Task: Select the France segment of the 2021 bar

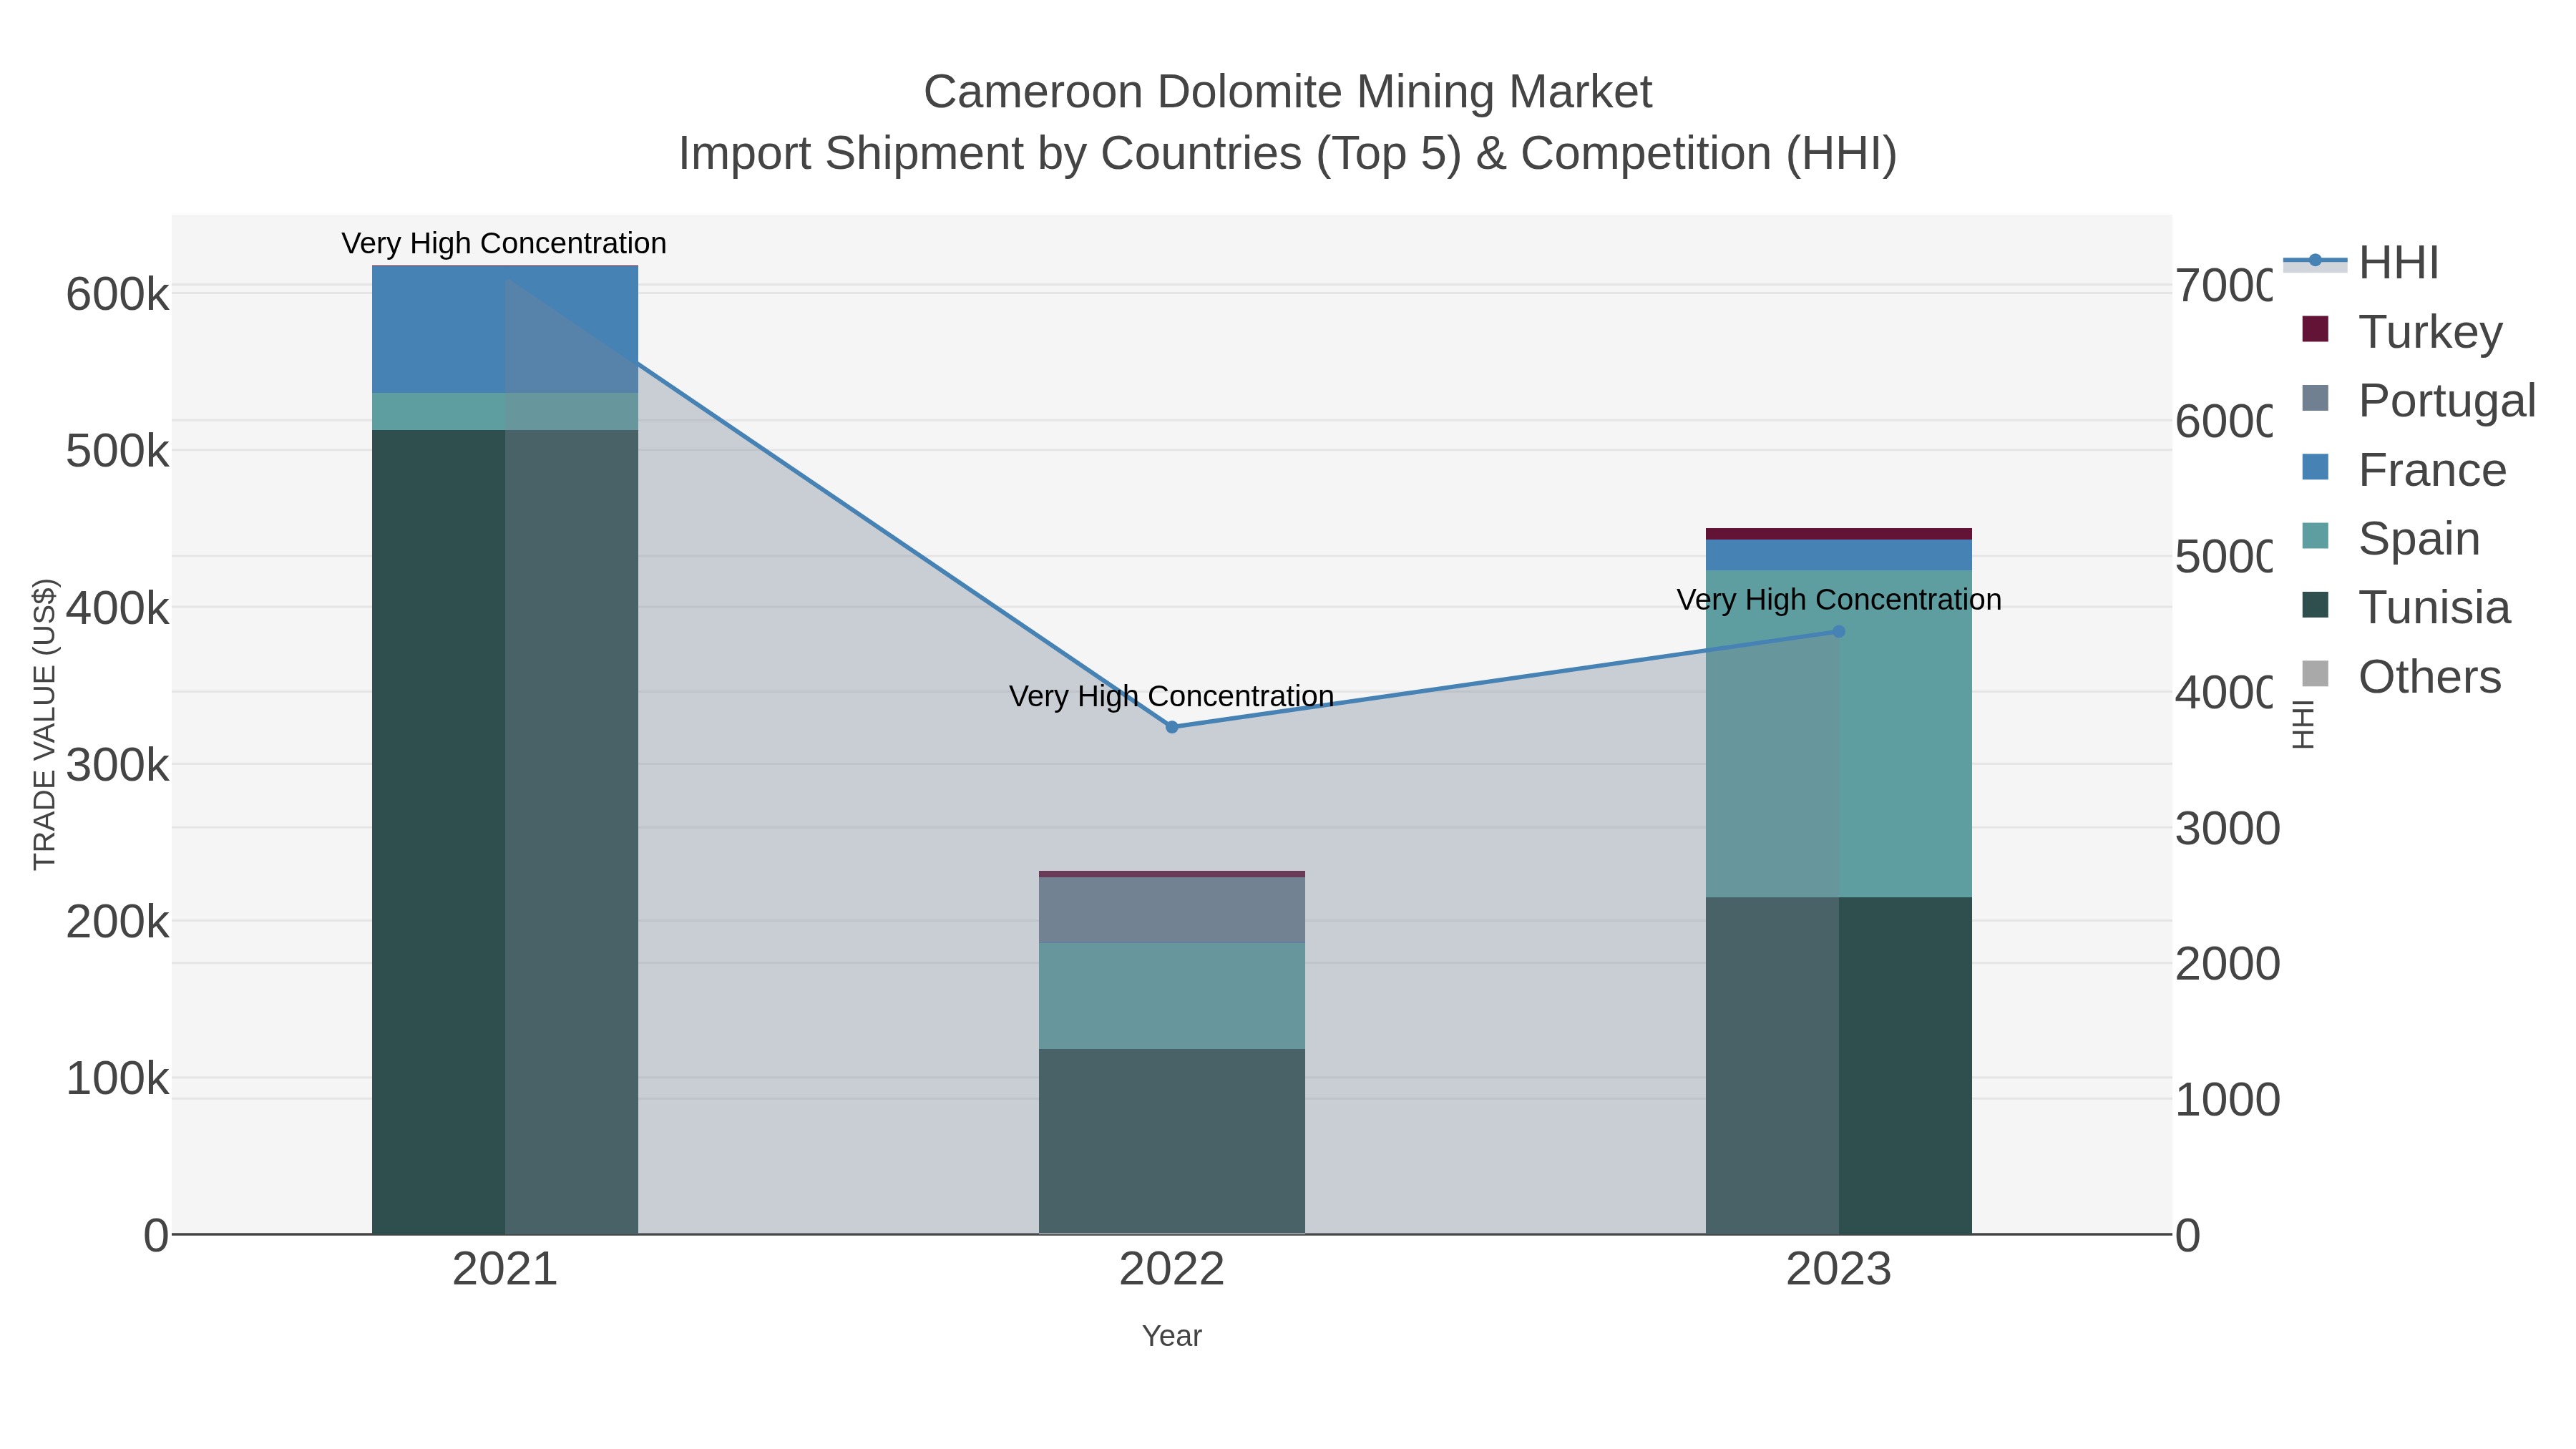Action: pyautogui.click(x=505, y=330)
